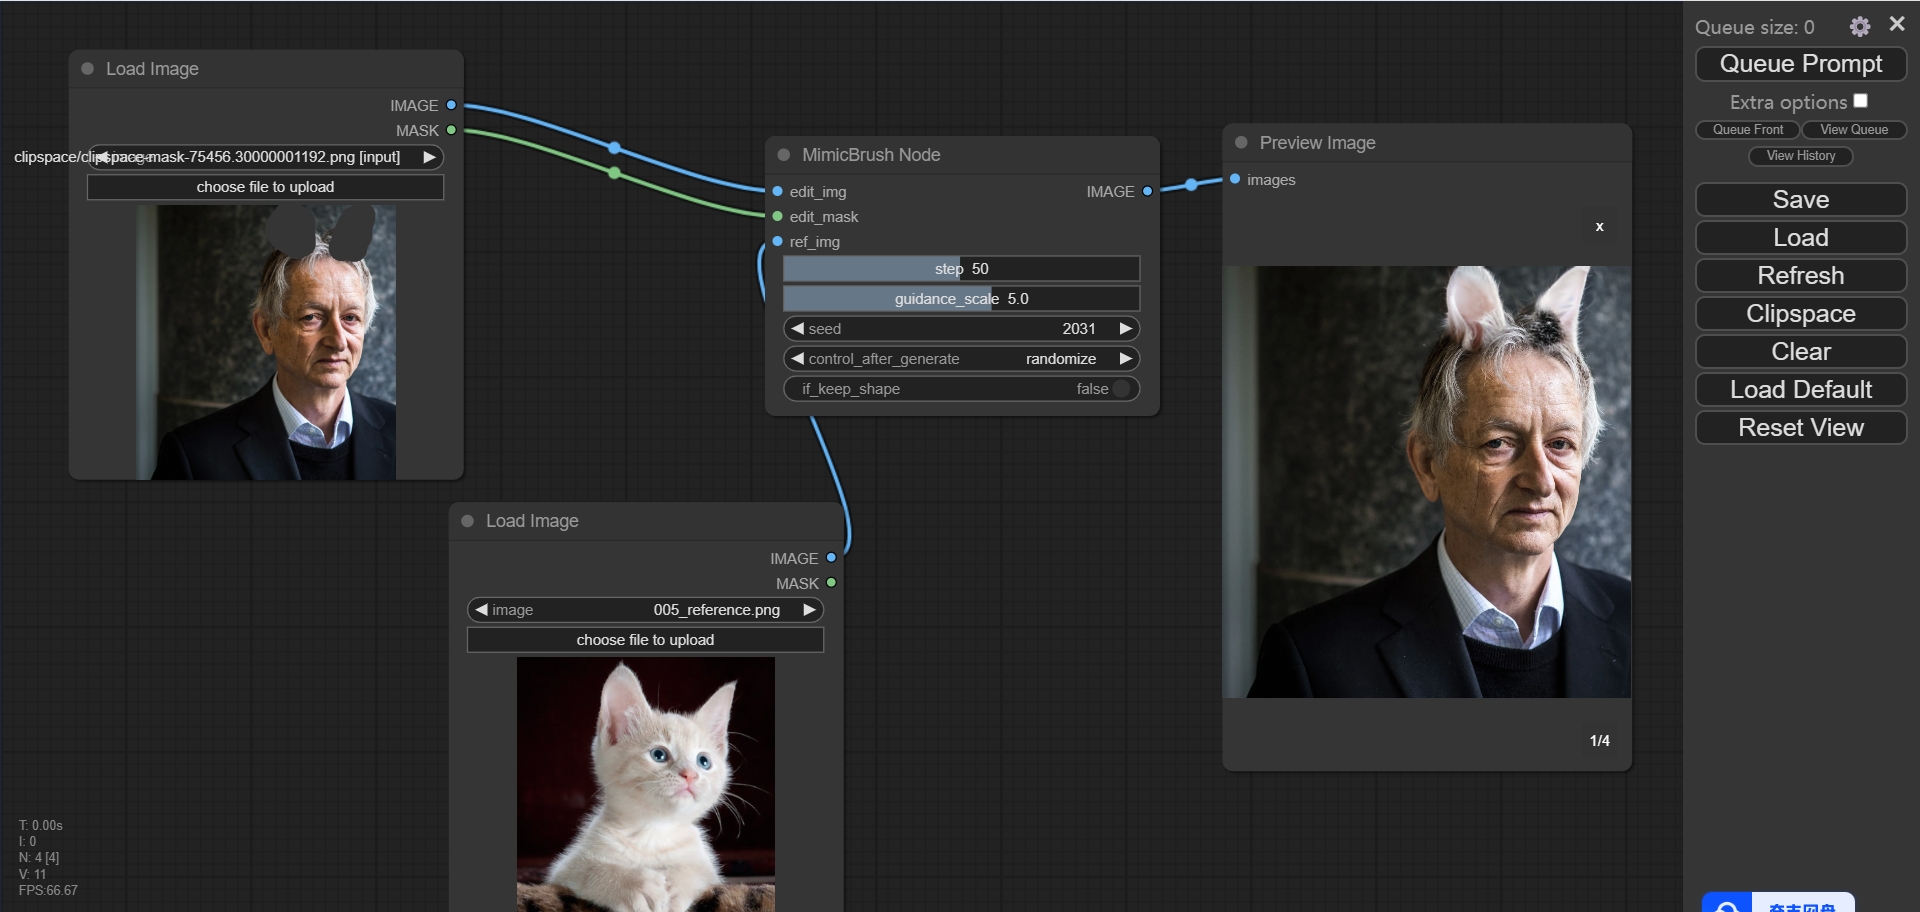Image resolution: width=1920 pixels, height=912 pixels.
Task: Click the generated preview image
Action: (1427, 482)
